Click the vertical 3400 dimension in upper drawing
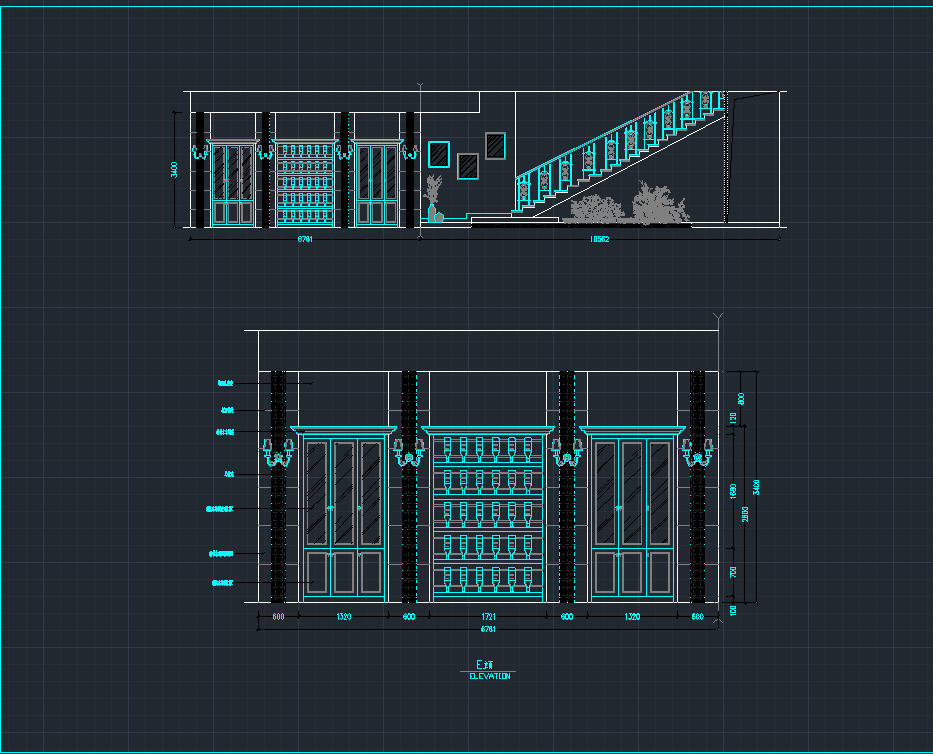Image resolution: width=933 pixels, height=754 pixels. [x=174, y=169]
